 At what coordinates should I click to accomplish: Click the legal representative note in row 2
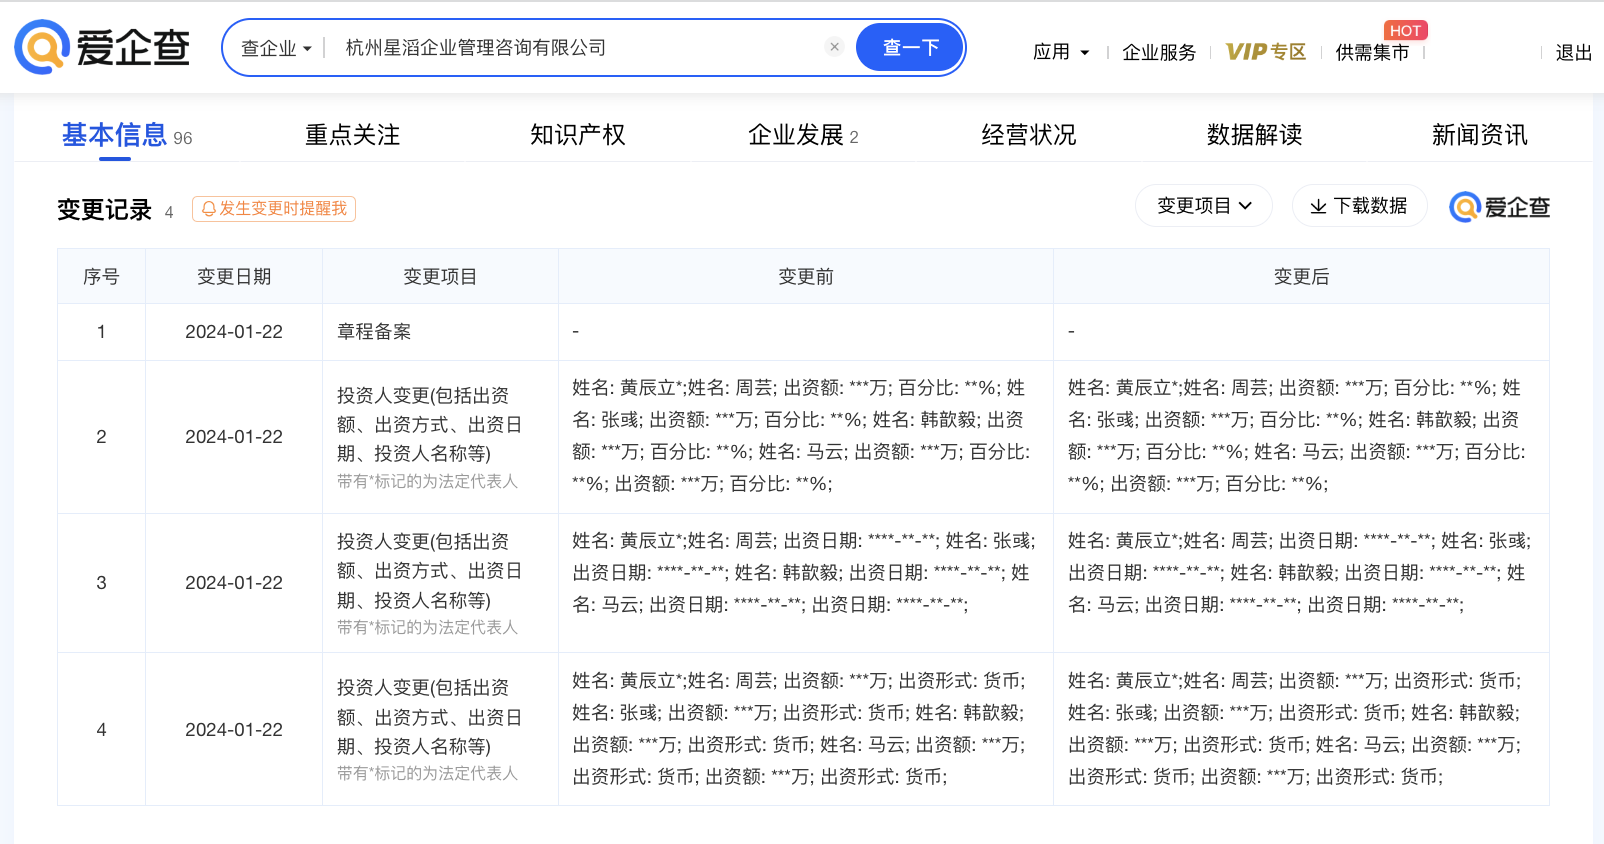point(427,482)
